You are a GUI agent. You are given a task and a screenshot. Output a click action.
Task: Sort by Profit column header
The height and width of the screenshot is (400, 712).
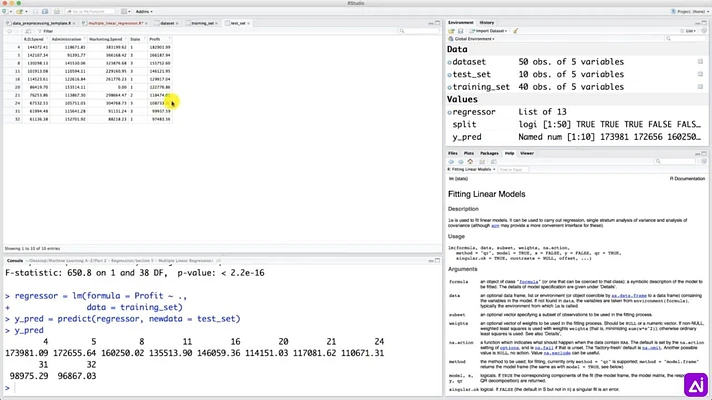coord(159,39)
